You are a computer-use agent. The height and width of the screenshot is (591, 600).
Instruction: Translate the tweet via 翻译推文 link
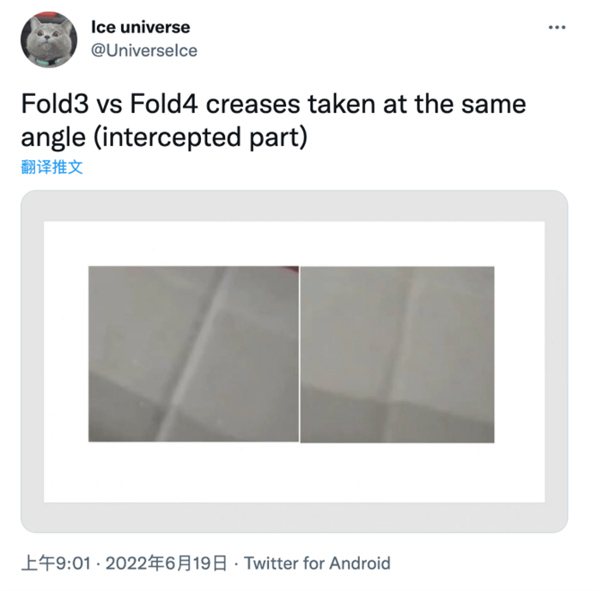tap(52, 167)
